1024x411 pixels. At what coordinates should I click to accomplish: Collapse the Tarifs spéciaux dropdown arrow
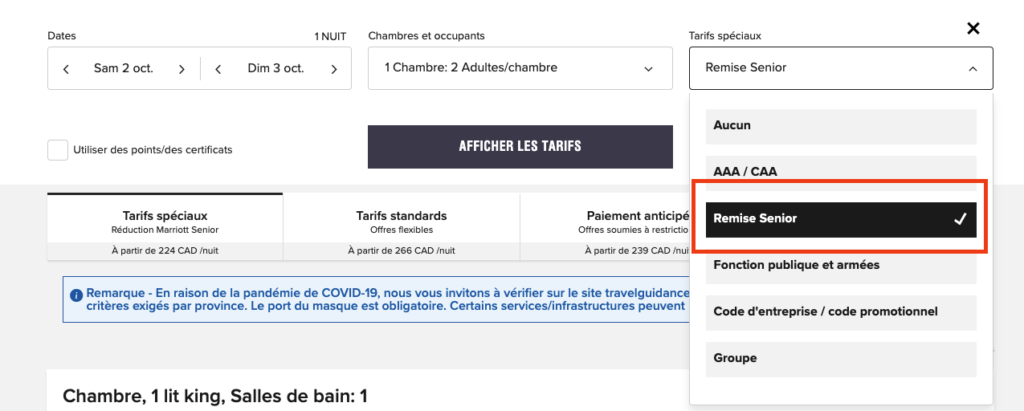click(972, 69)
